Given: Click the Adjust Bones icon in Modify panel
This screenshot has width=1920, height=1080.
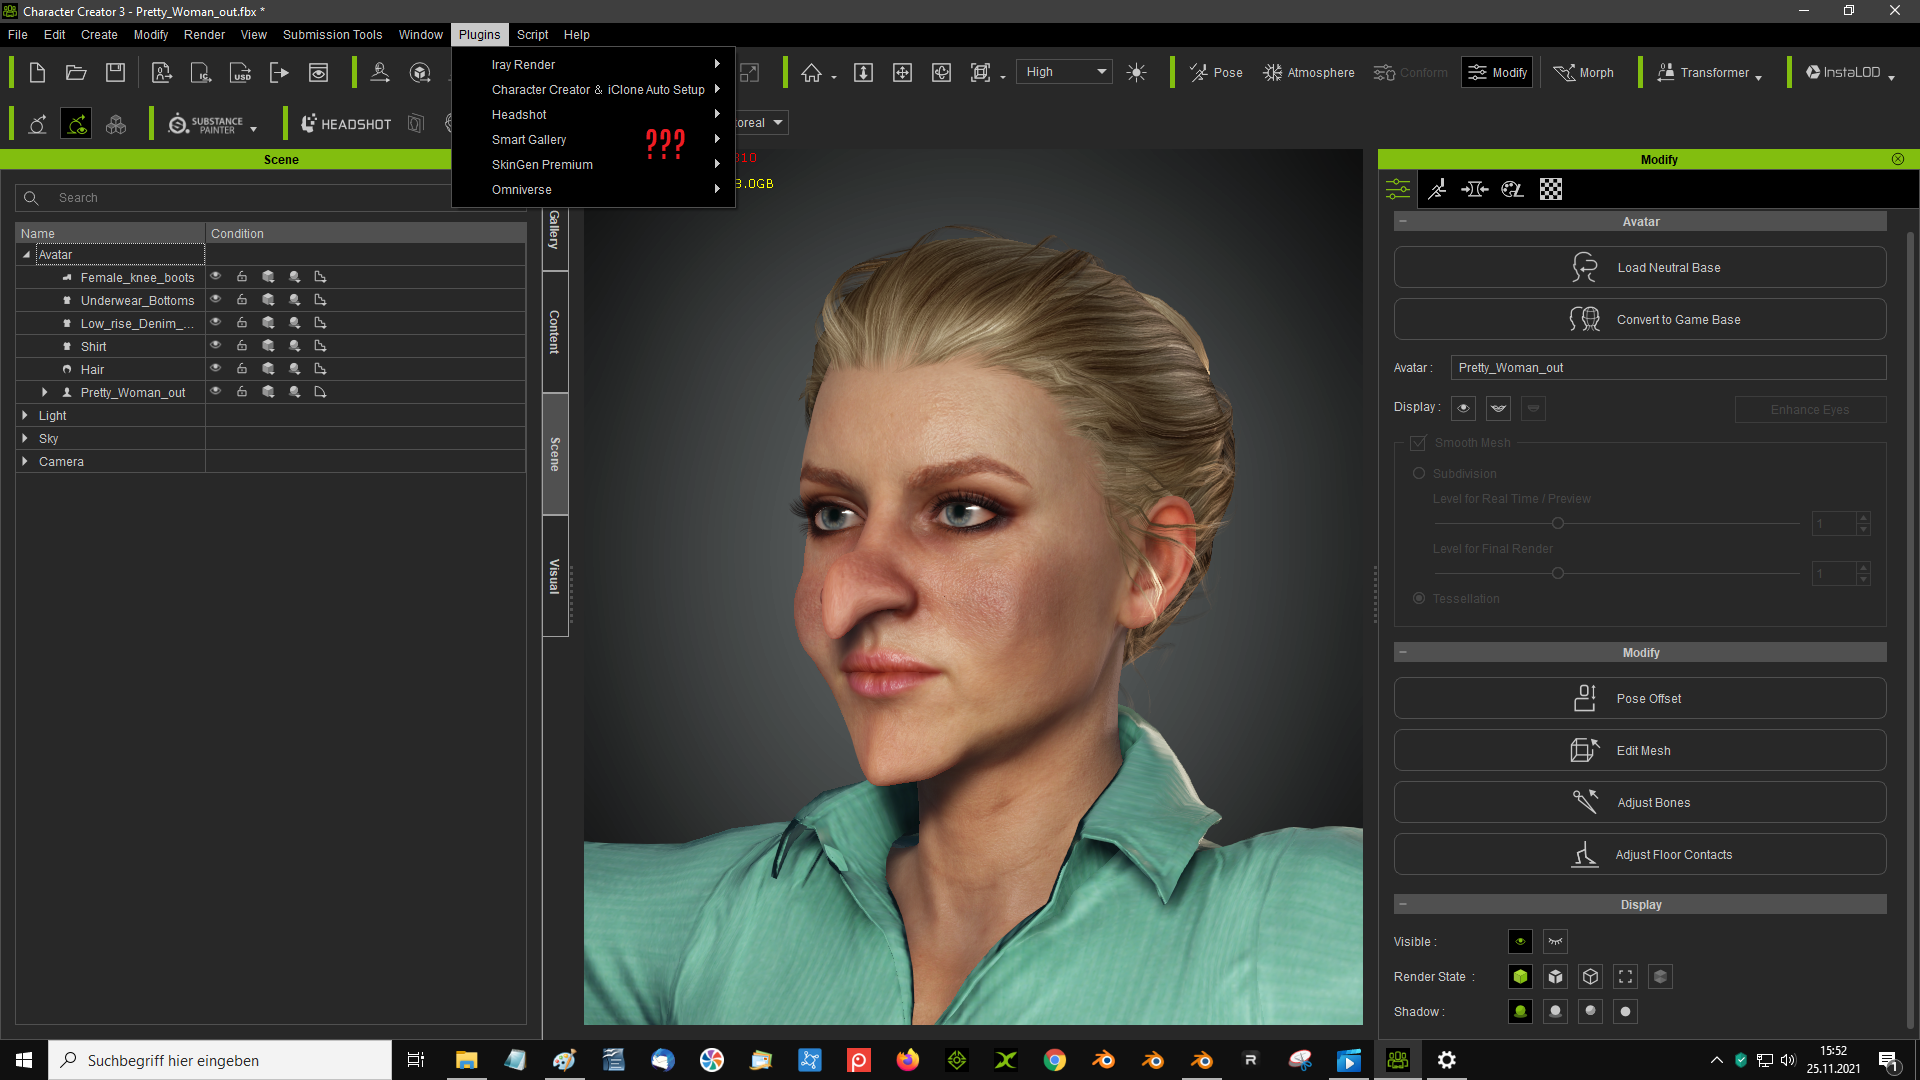Looking at the screenshot, I should coord(1585,802).
